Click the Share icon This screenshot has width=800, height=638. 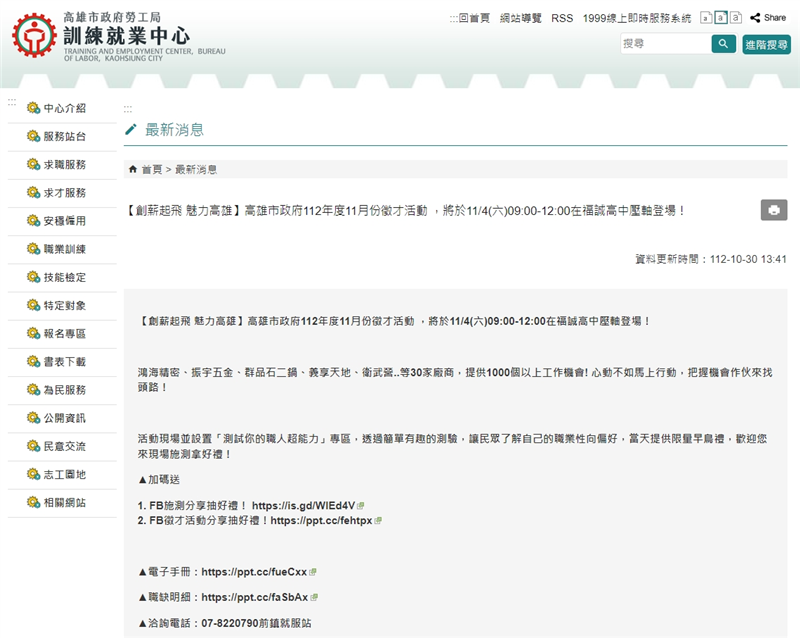tap(755, 18)
